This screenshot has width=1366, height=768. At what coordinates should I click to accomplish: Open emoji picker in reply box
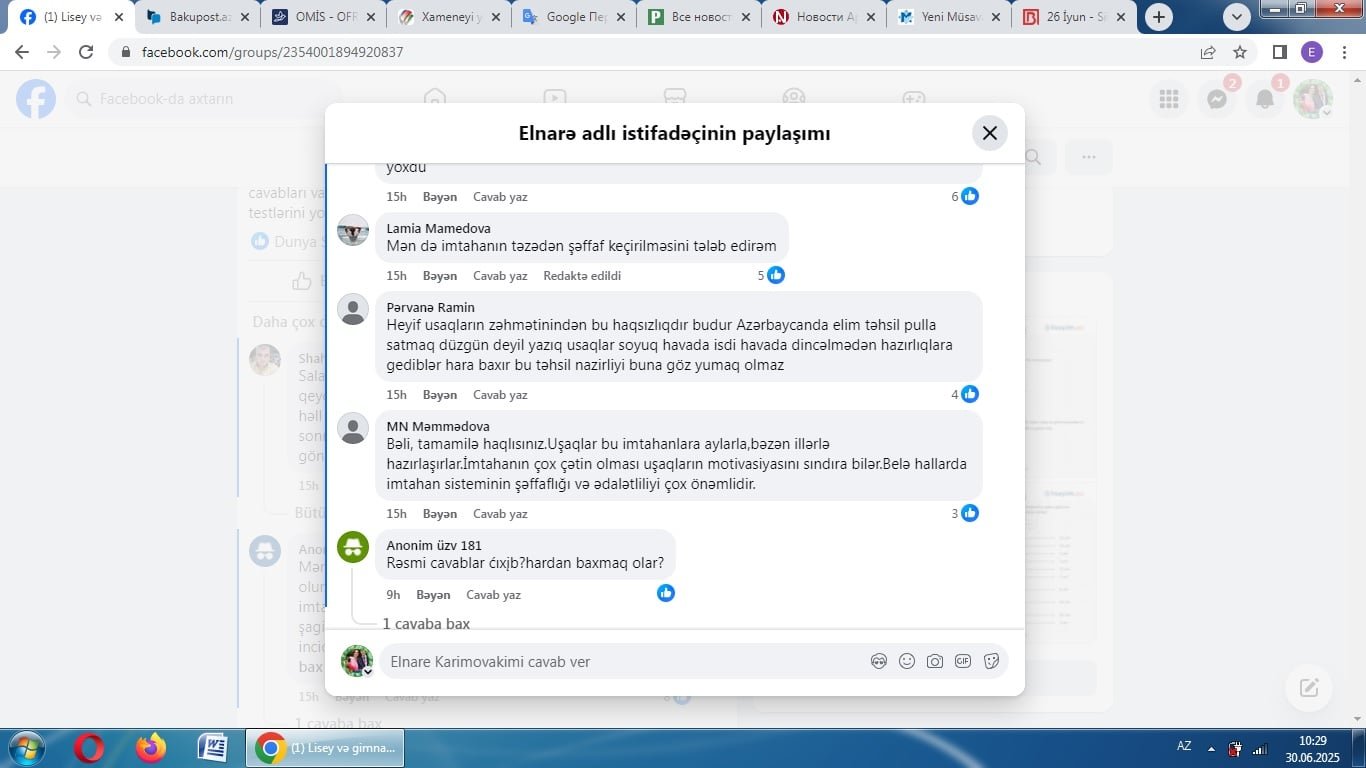coord(907,661)
